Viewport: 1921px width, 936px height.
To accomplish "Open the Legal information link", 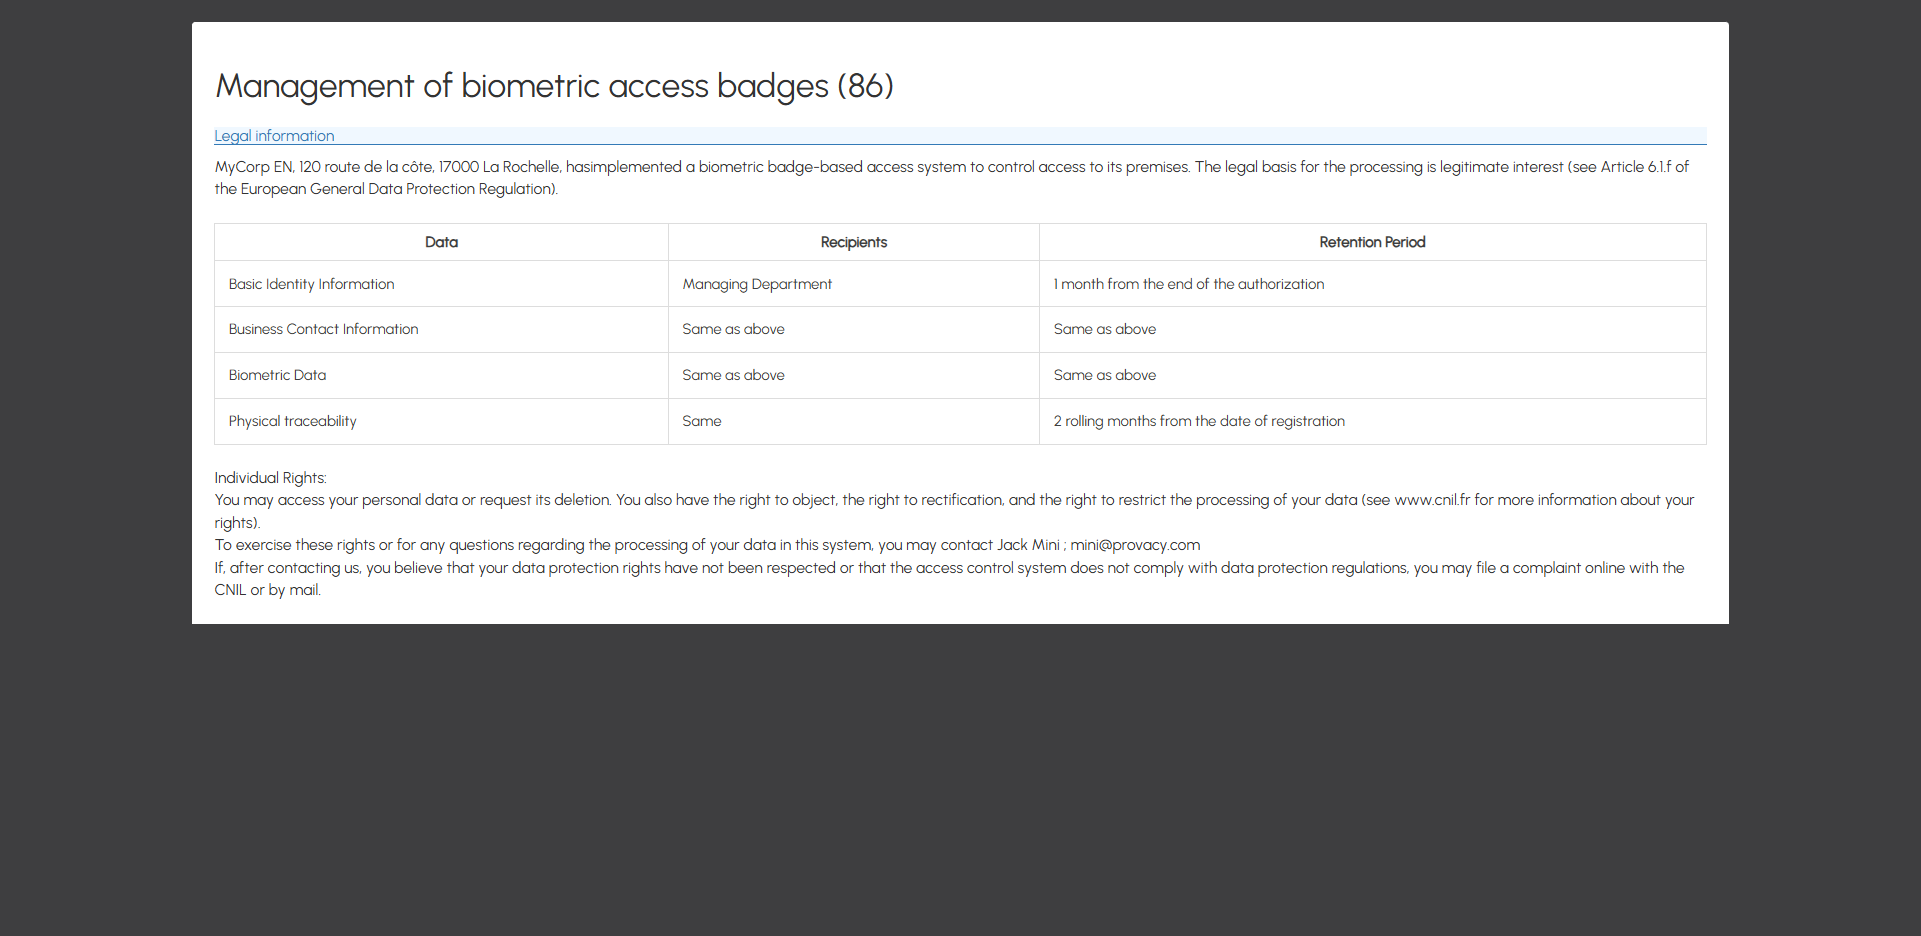I will 274,136.
